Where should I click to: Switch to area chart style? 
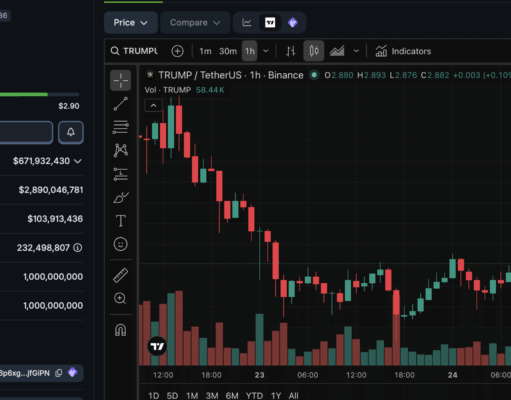point(337,51)
